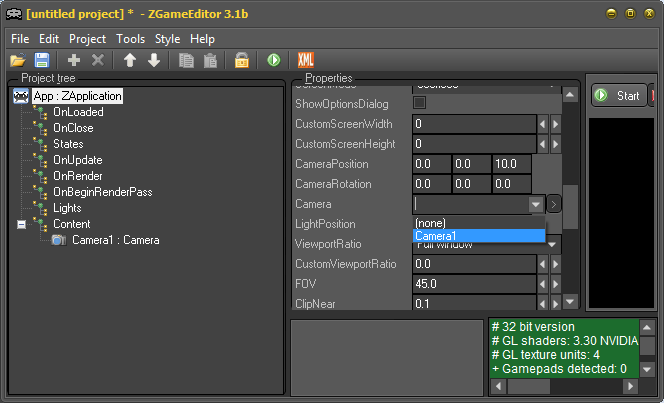Decrease CustomScreenWidth with left arrow
This screenshot has width=664, height=403.
542,124
